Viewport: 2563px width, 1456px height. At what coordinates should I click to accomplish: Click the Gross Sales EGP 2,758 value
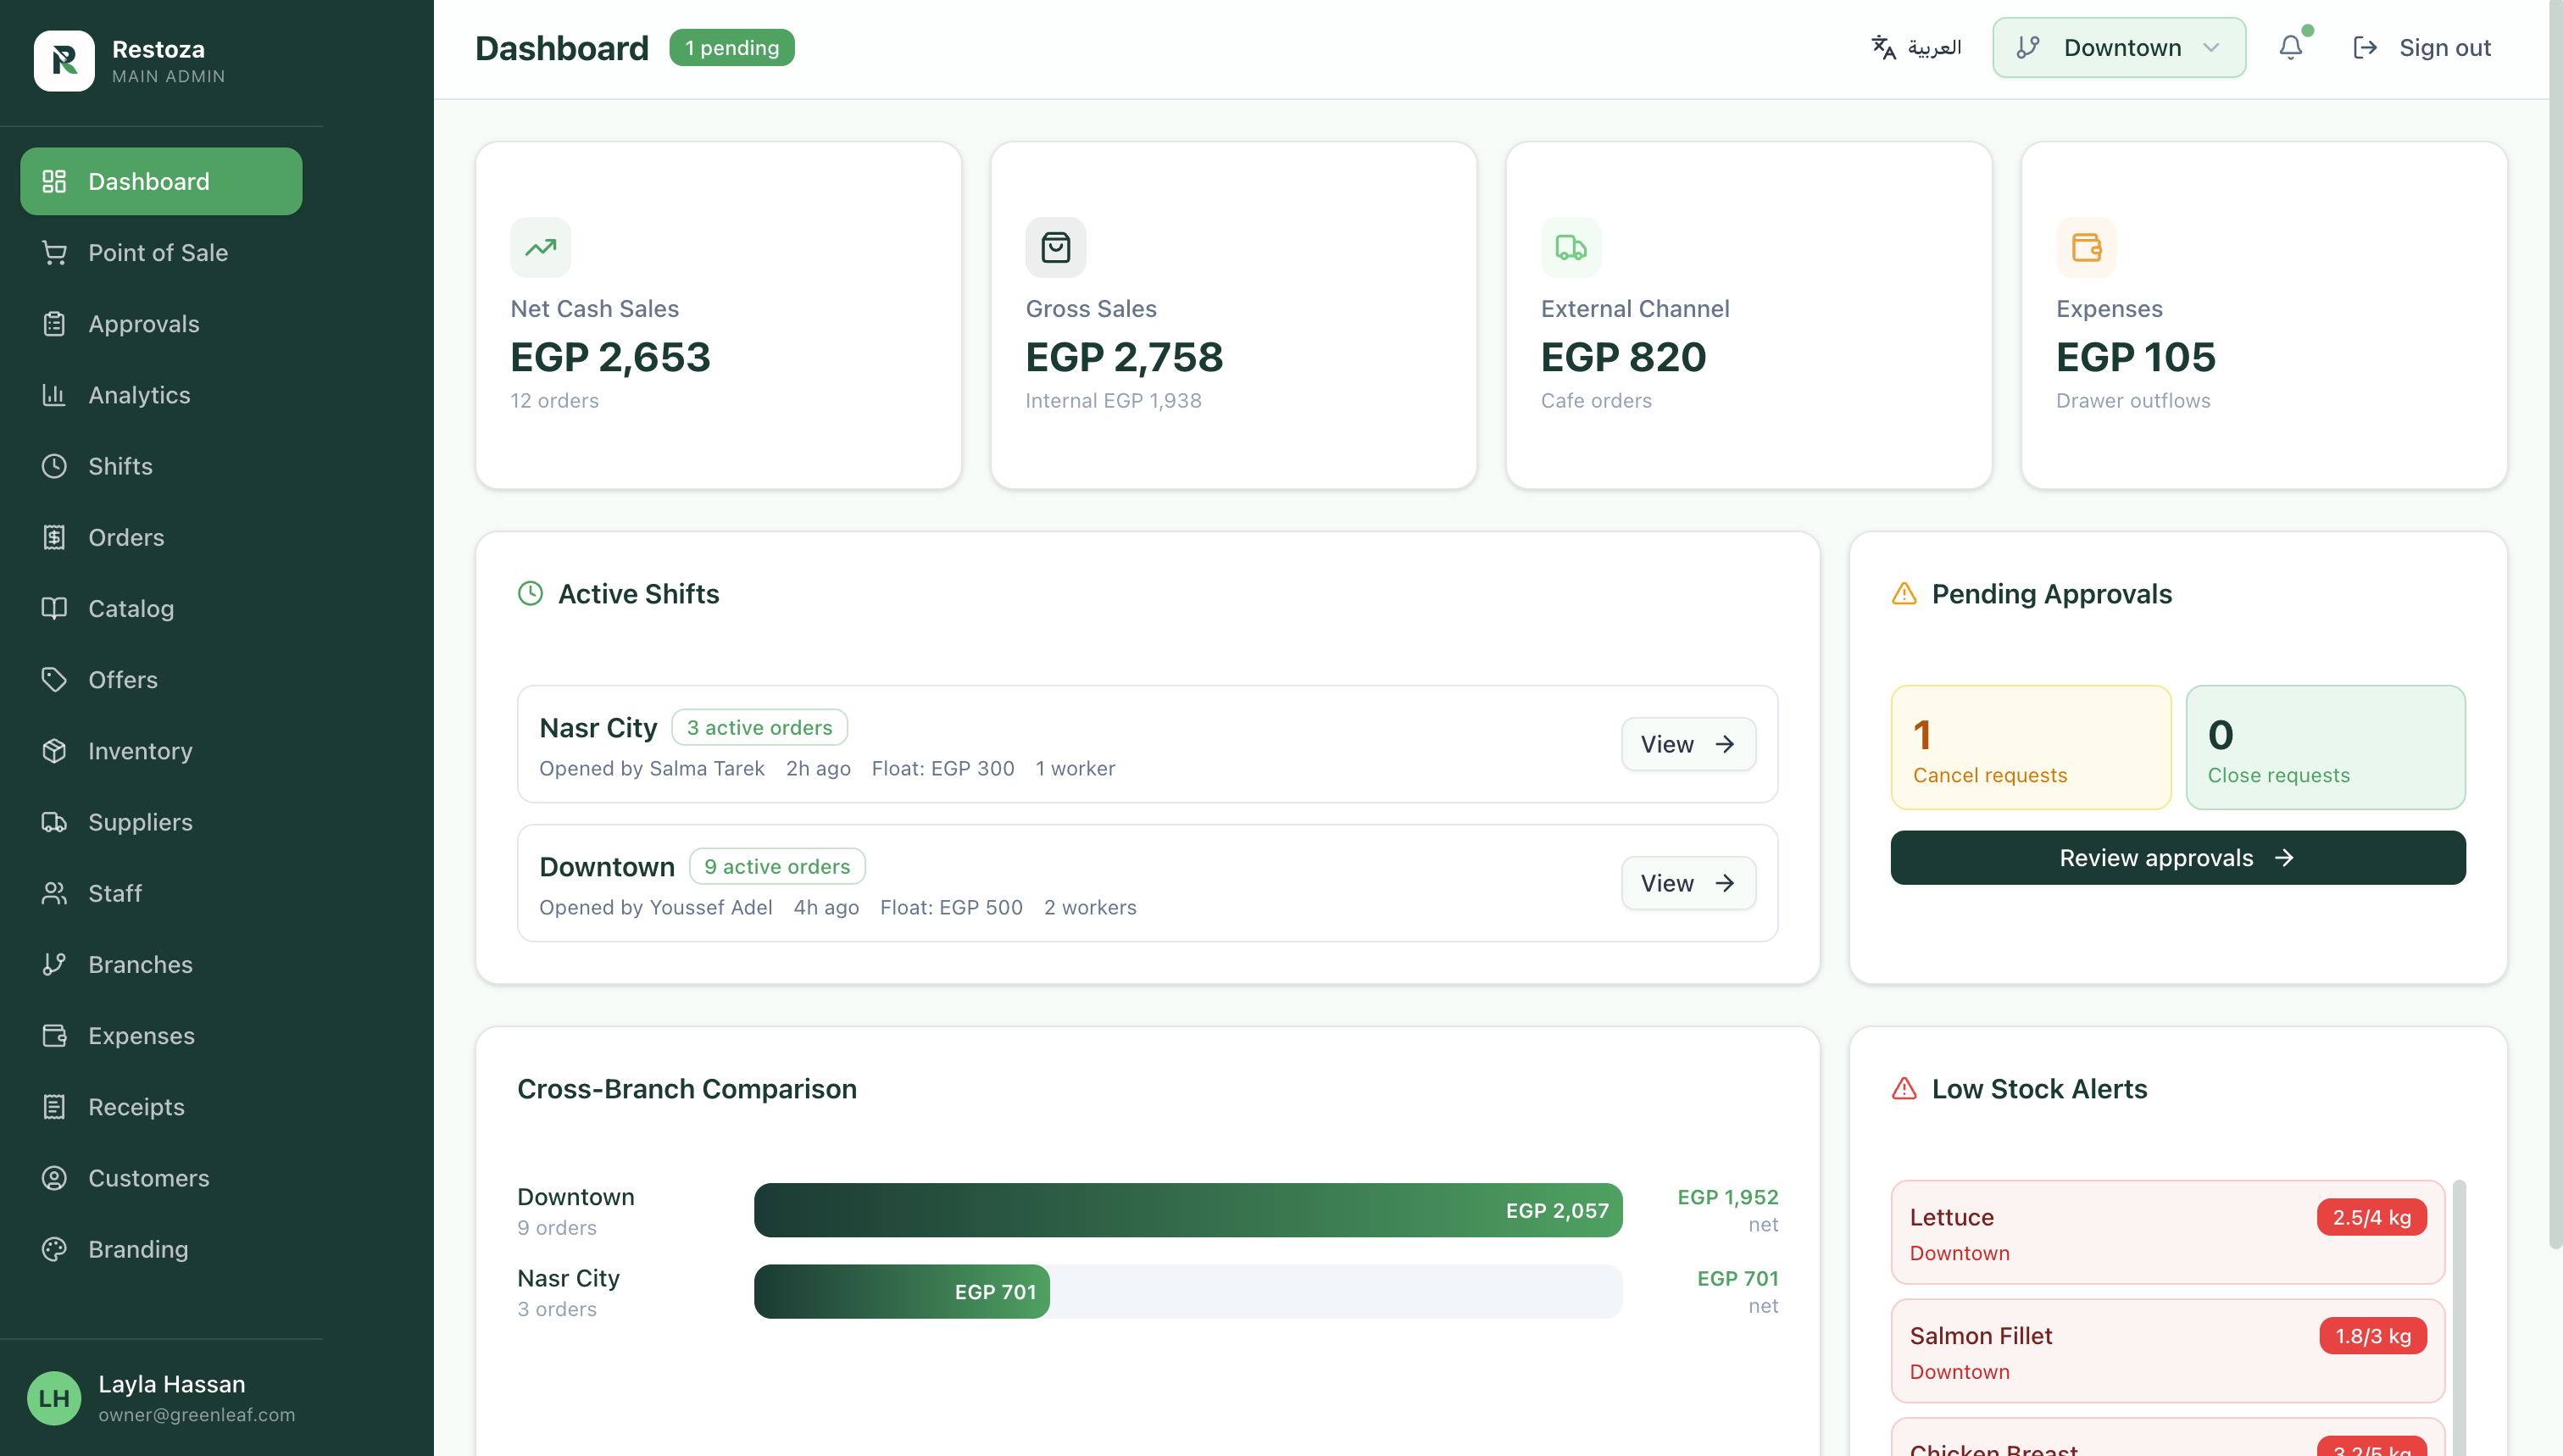pyautogui.click(x=1124, y=357)
